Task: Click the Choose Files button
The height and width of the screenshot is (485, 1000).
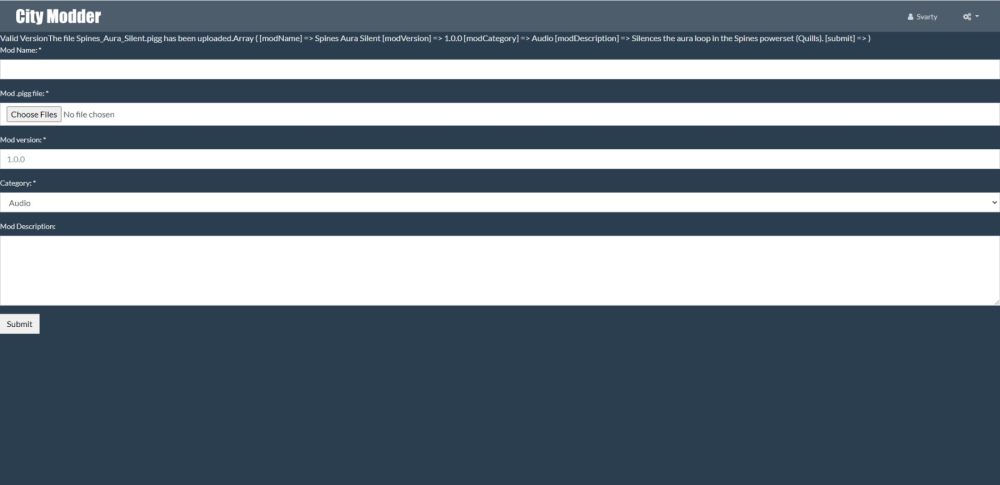Action: click(34, 114)
